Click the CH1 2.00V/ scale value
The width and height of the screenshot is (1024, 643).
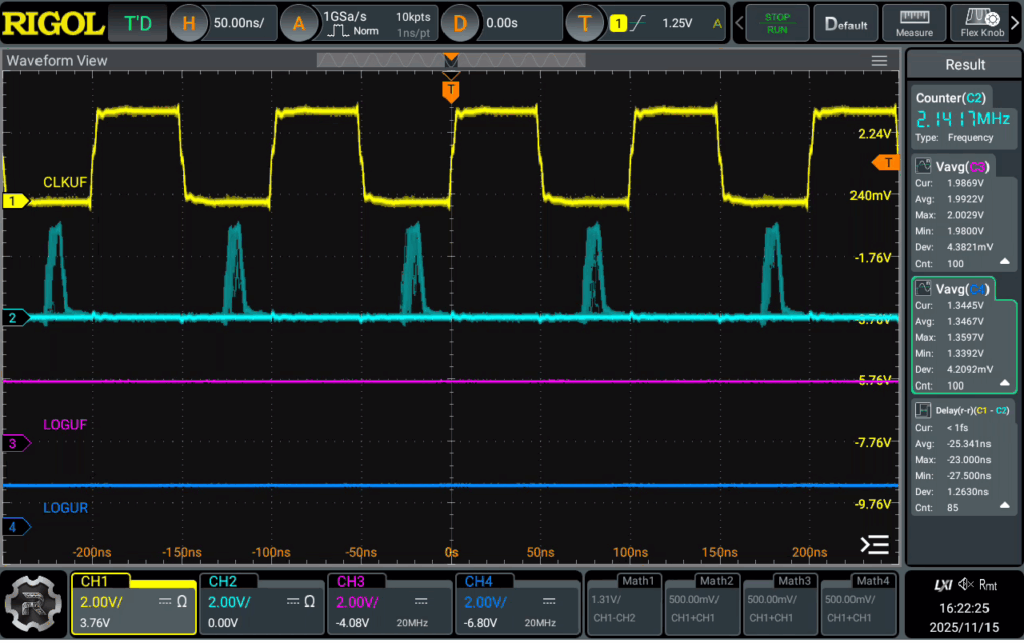tap(101, 602)
